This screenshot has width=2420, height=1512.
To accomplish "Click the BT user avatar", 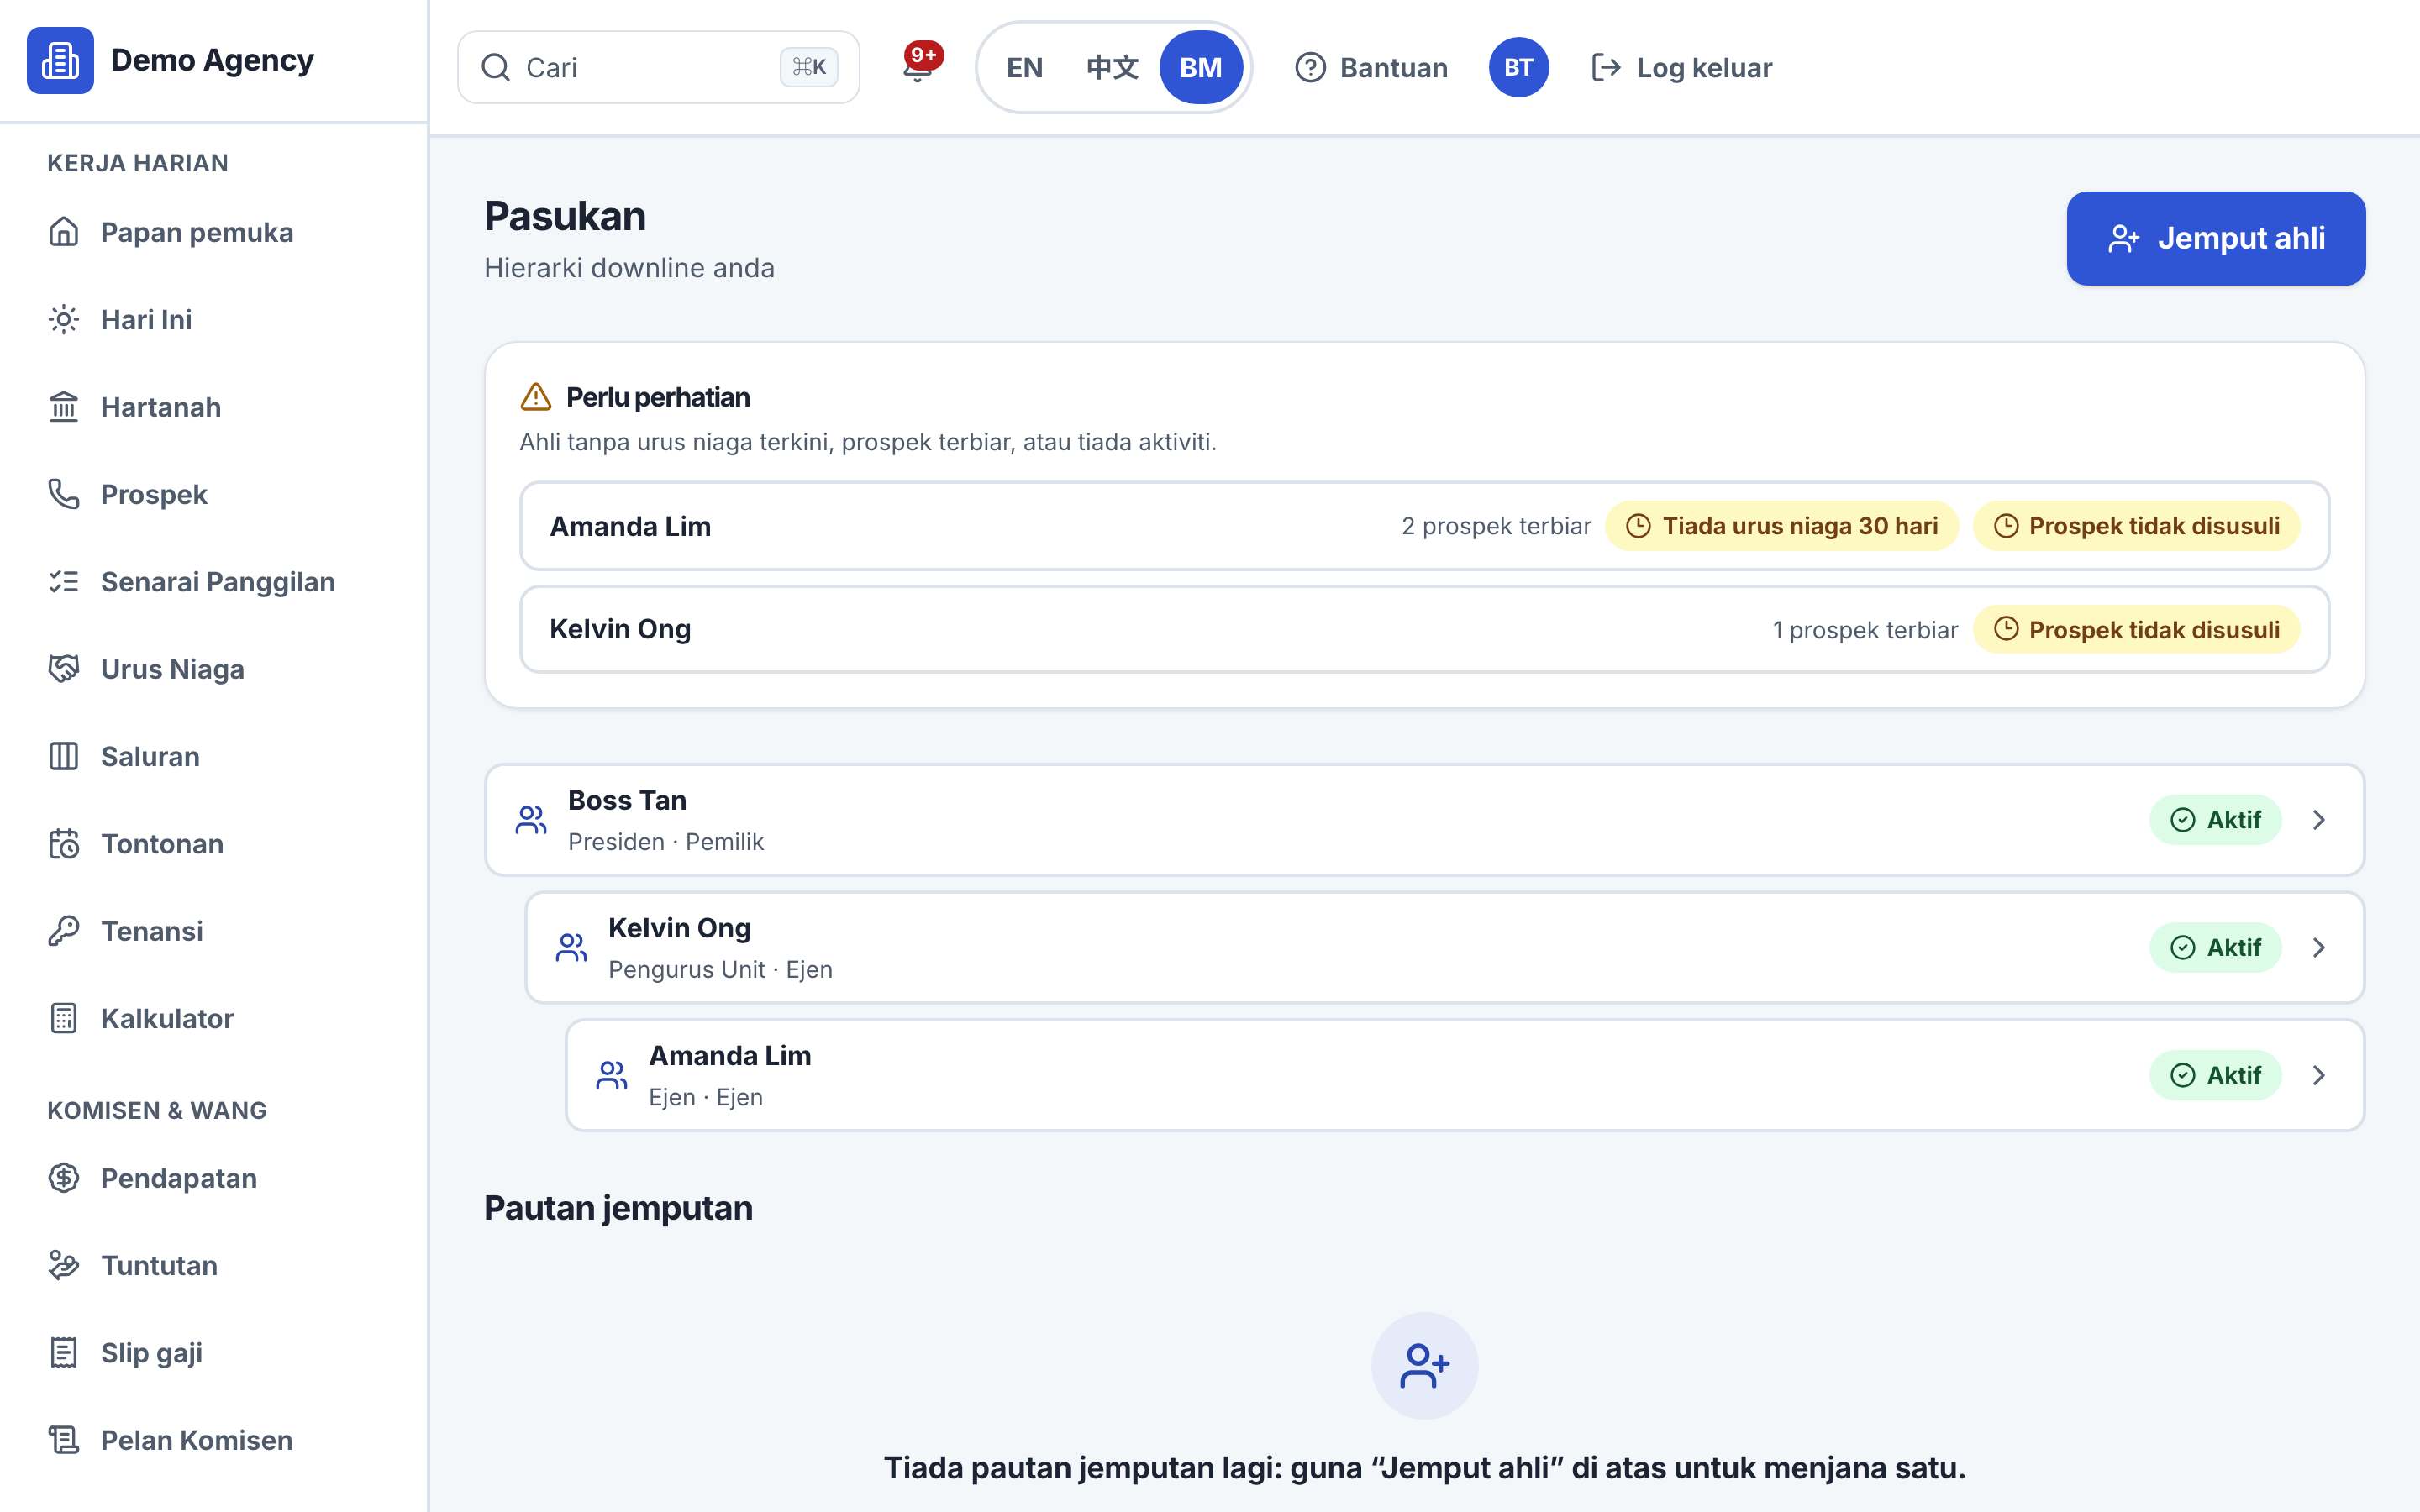I will pos(1518,67).
